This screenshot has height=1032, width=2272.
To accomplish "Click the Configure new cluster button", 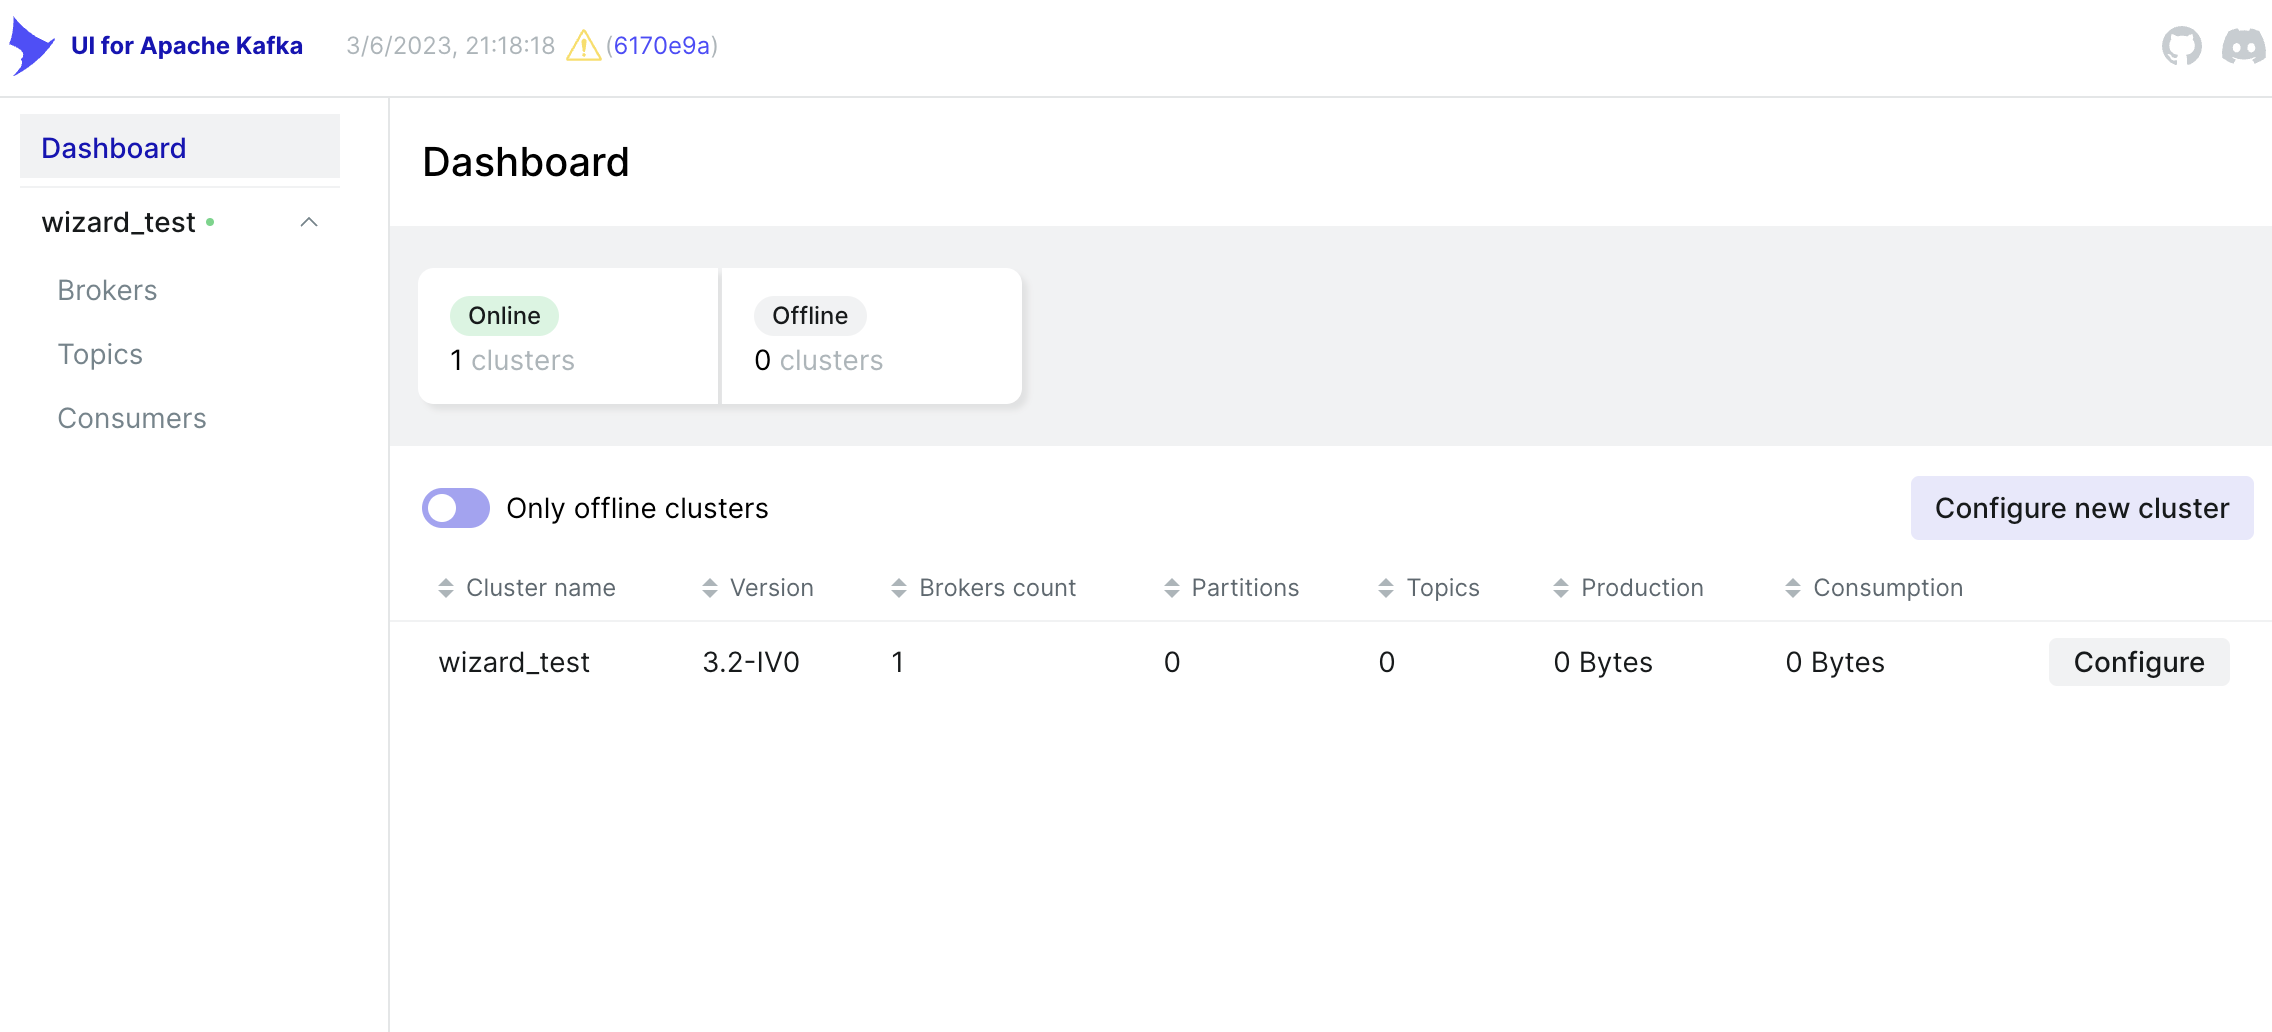I will (x=2081, y=508).
